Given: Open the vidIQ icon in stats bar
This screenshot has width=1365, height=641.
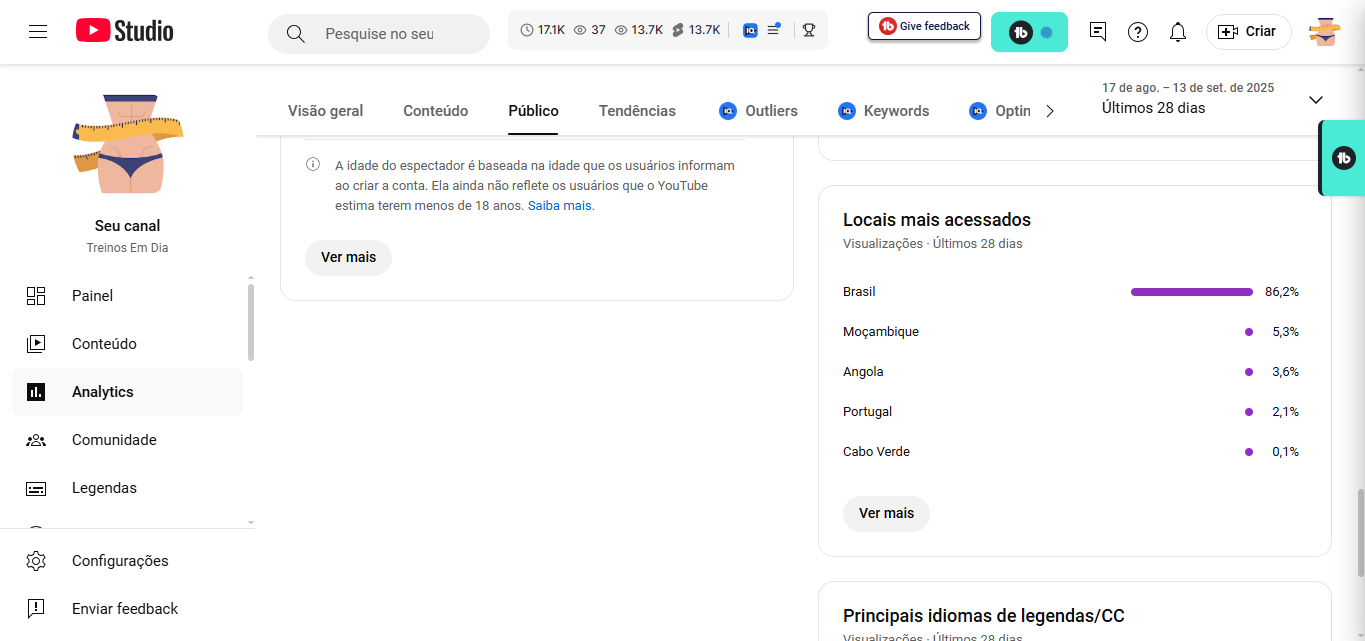Looking at the screenshot, I should (x=750, y=30).
